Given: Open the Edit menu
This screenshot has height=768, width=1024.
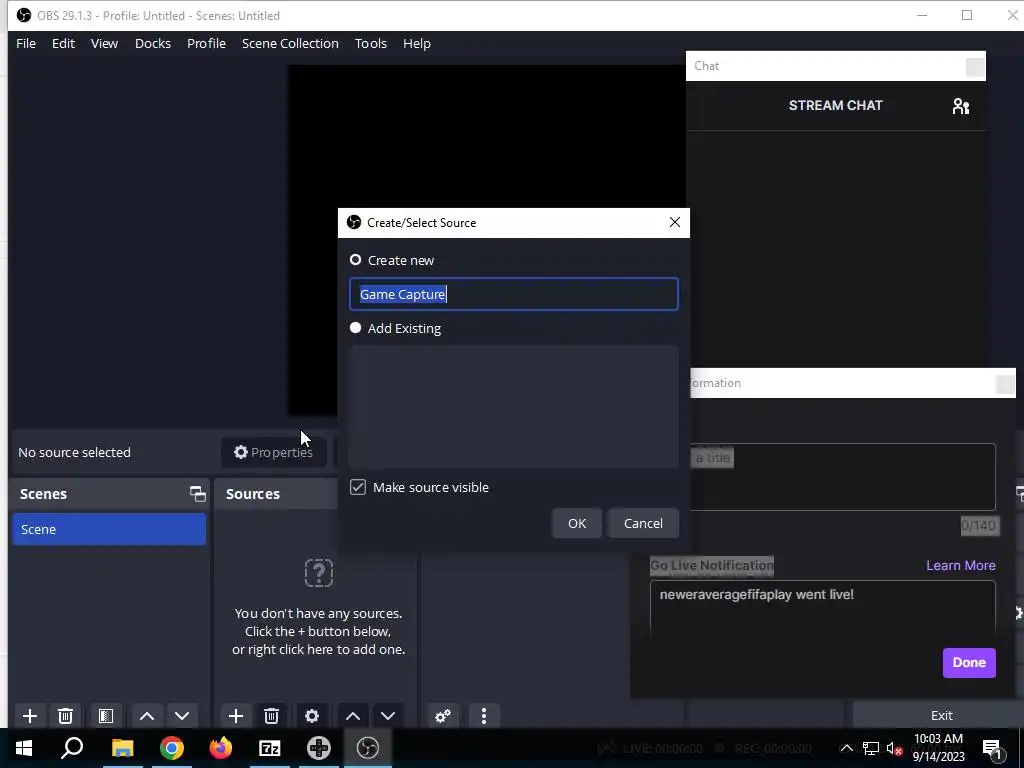Looking at the screenshot, I should (63, 43).
